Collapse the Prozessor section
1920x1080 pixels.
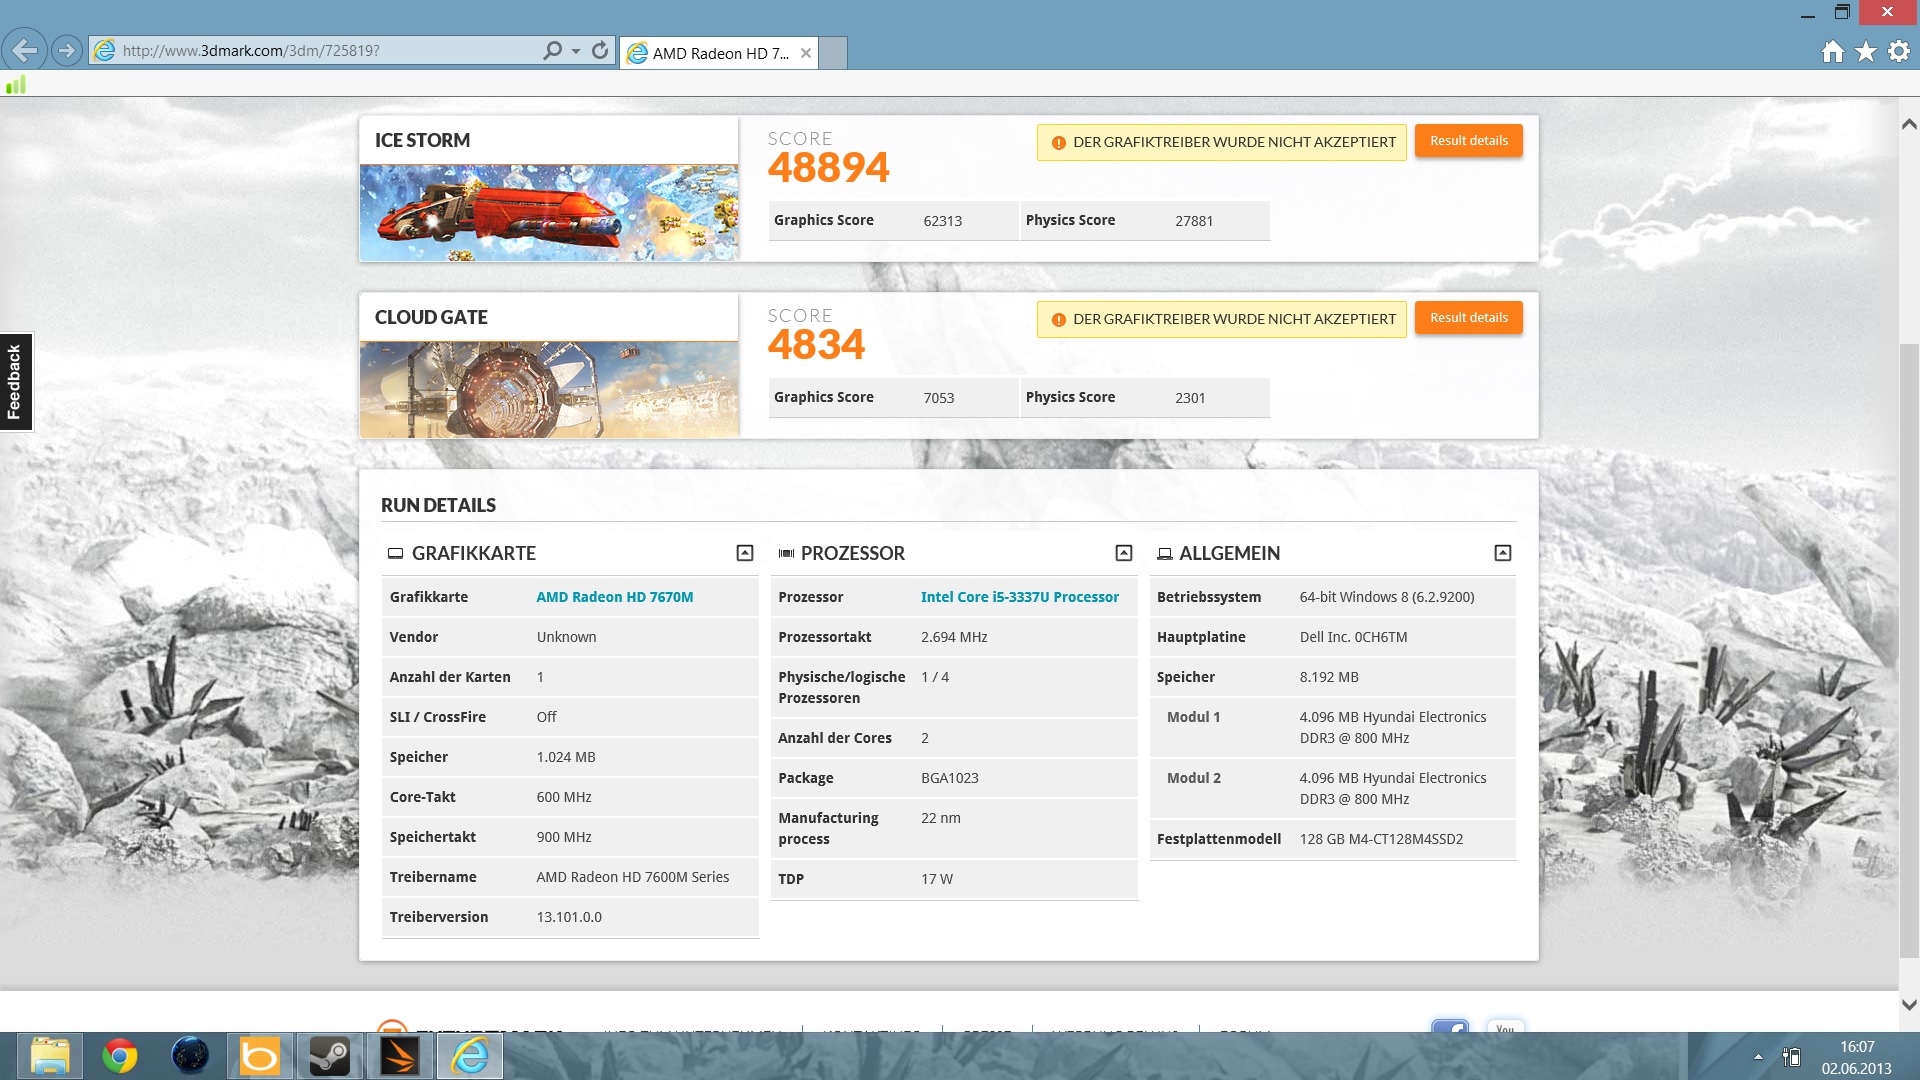[x=1124, y=553]
